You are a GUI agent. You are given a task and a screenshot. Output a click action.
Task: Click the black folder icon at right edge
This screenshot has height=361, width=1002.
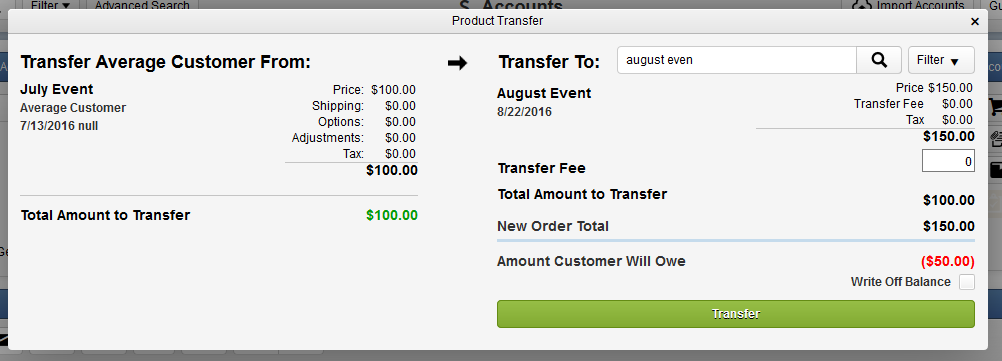(x=996, y=169)
